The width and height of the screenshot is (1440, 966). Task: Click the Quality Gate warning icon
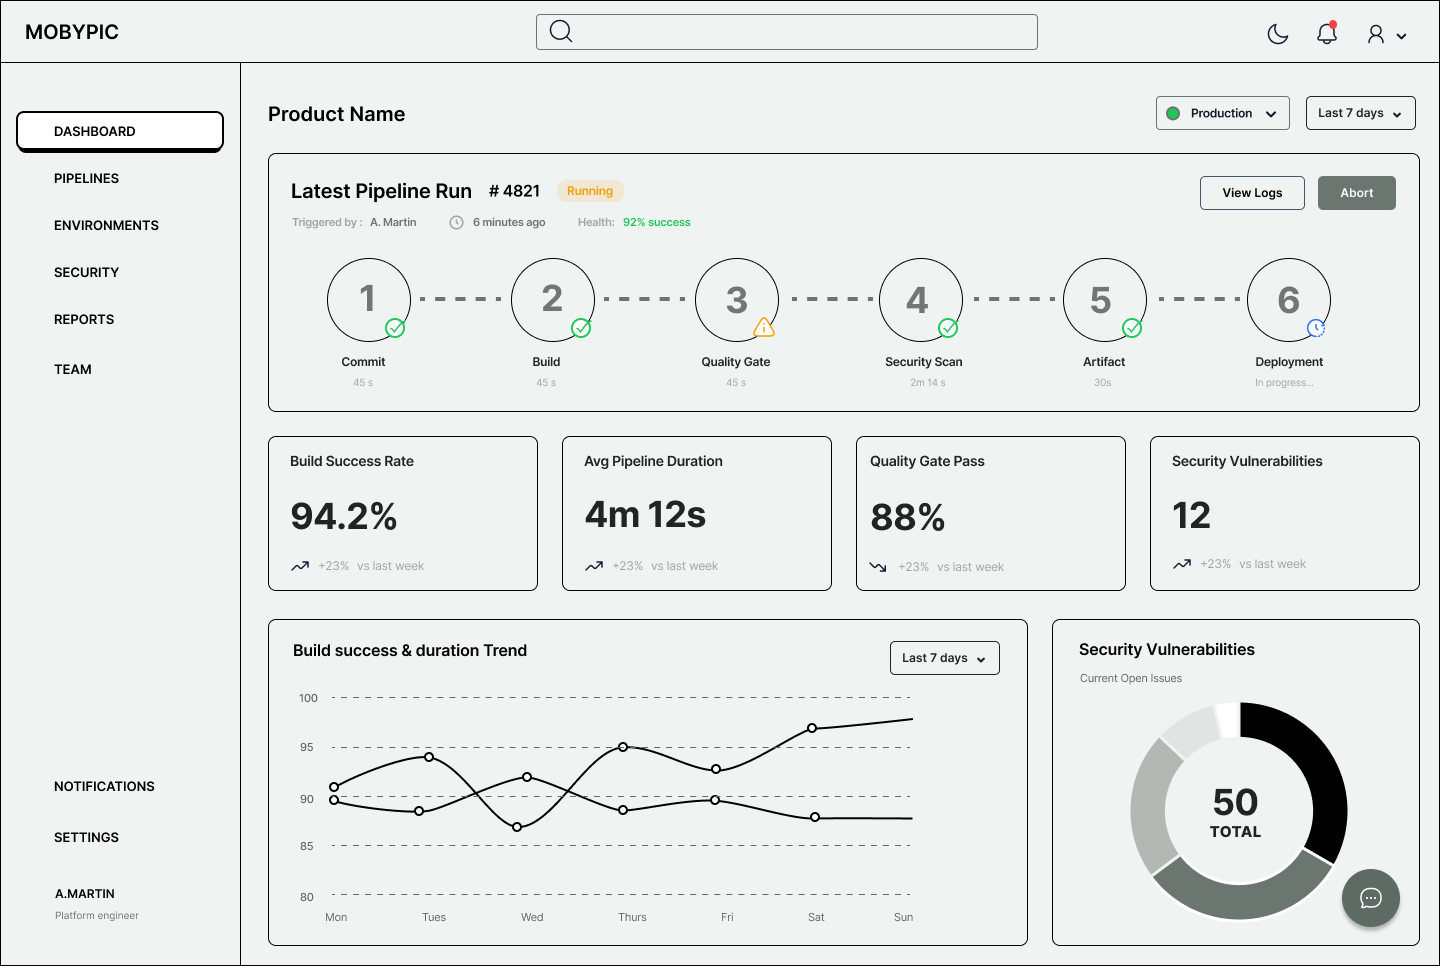point(764,328)
